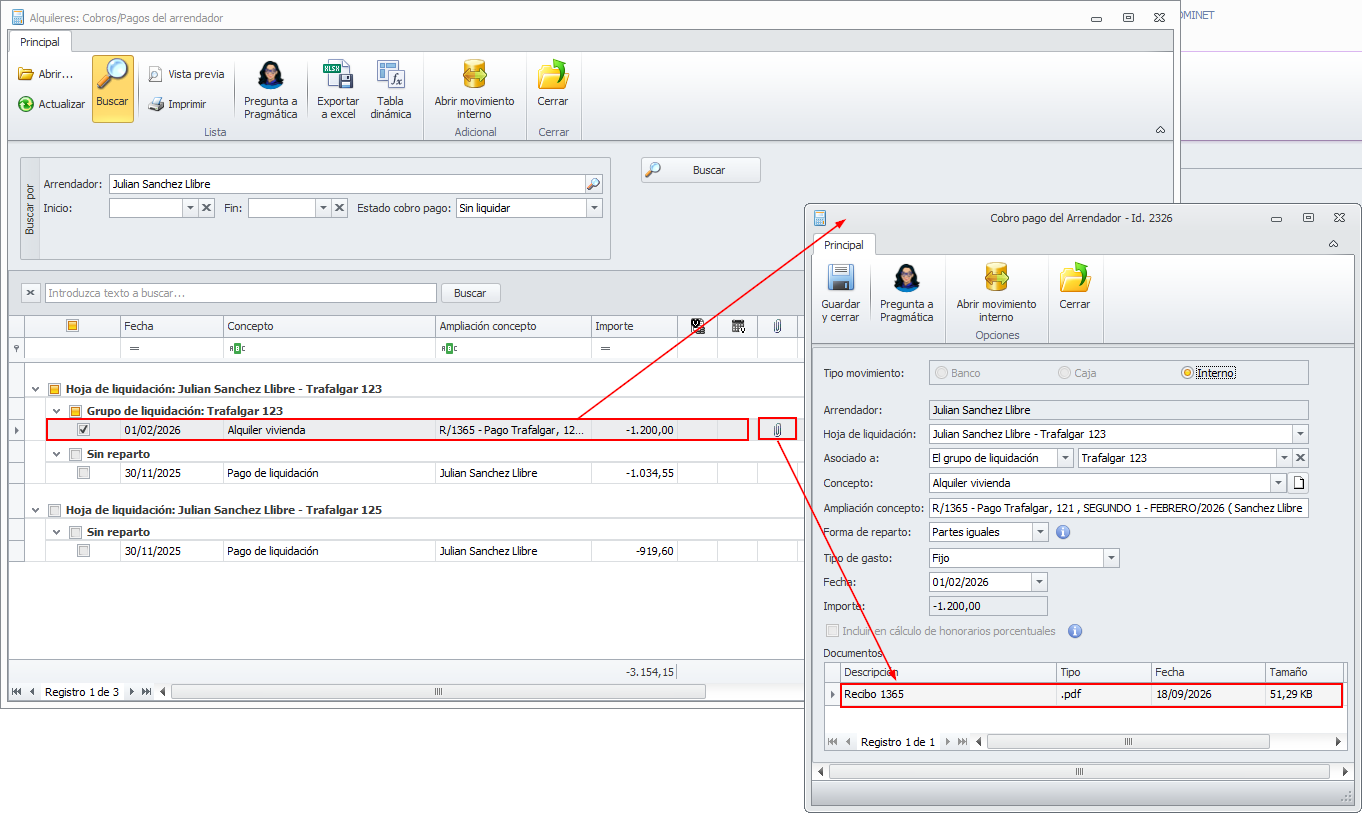Create a new Concepto with the page icon
Screen dimensions: 1362x813
click(1300, 483)
